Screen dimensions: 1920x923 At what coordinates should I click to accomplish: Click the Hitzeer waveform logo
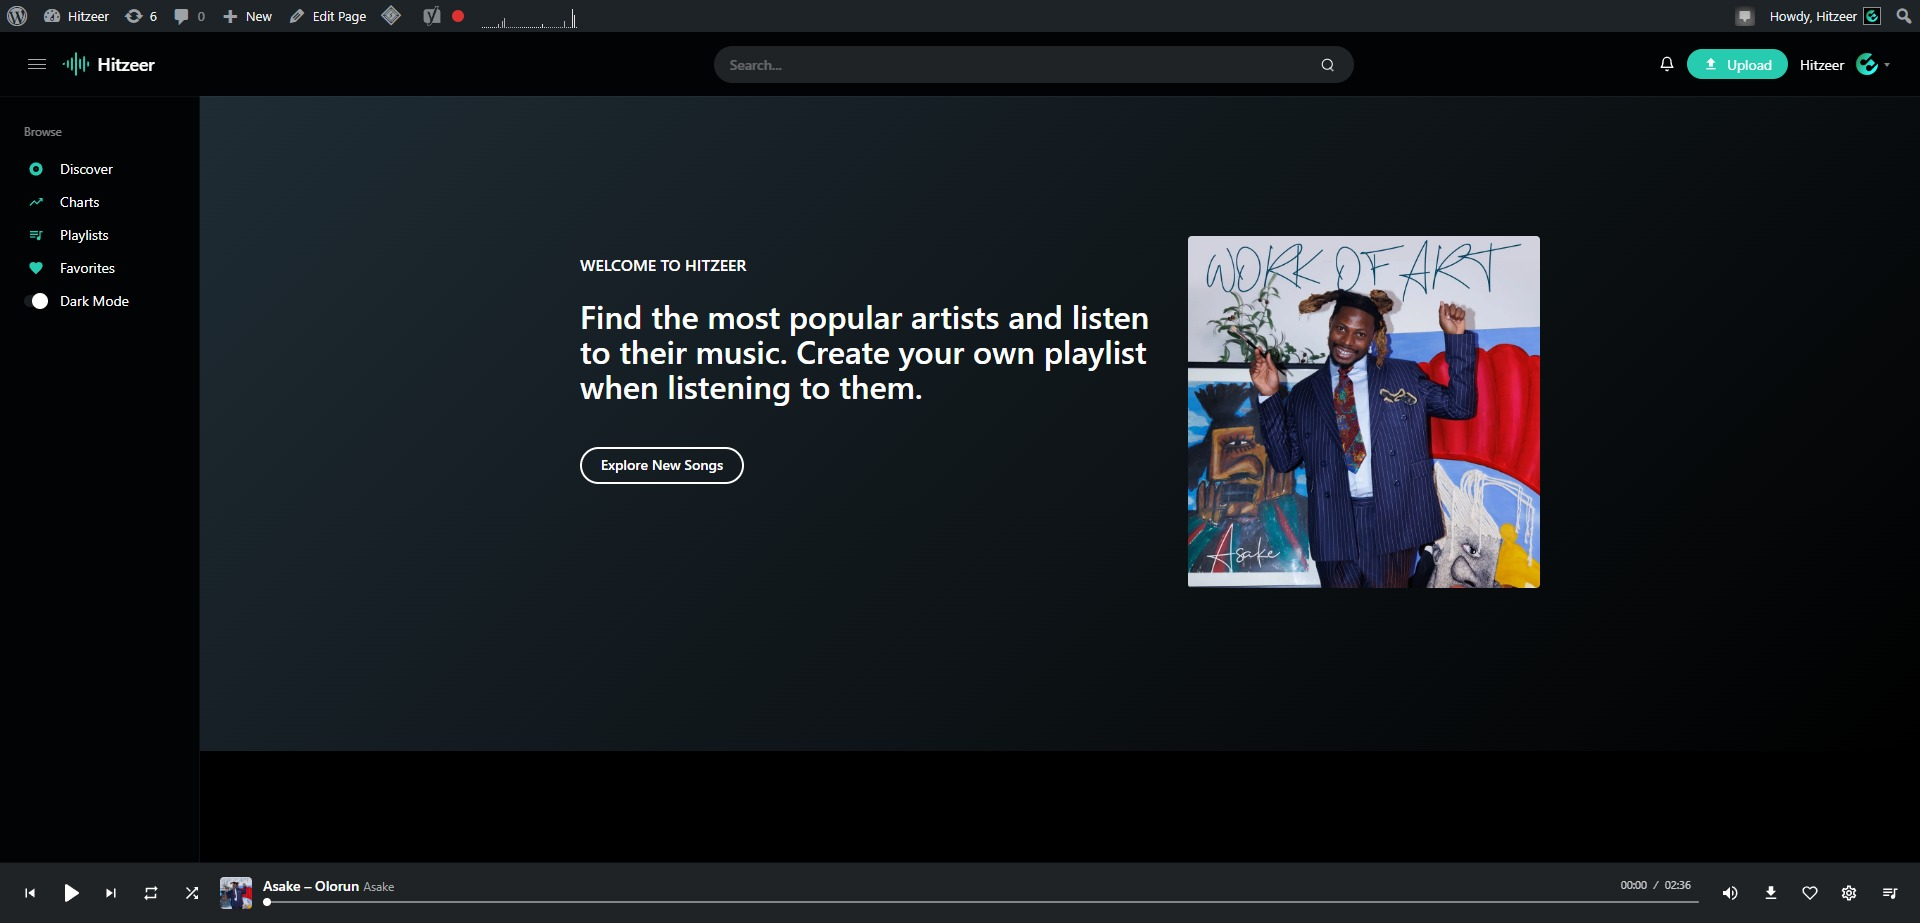[76, 64]
